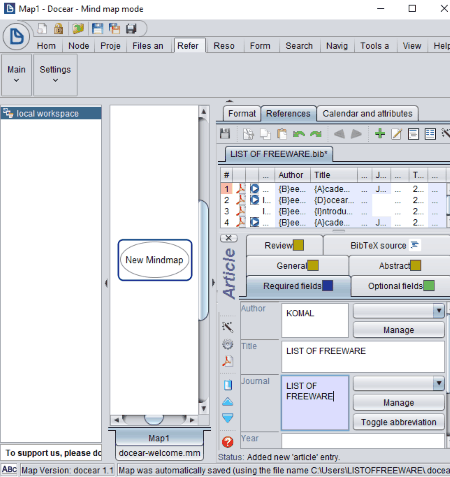Click the Toggle abbreviation button

(399, 422)
